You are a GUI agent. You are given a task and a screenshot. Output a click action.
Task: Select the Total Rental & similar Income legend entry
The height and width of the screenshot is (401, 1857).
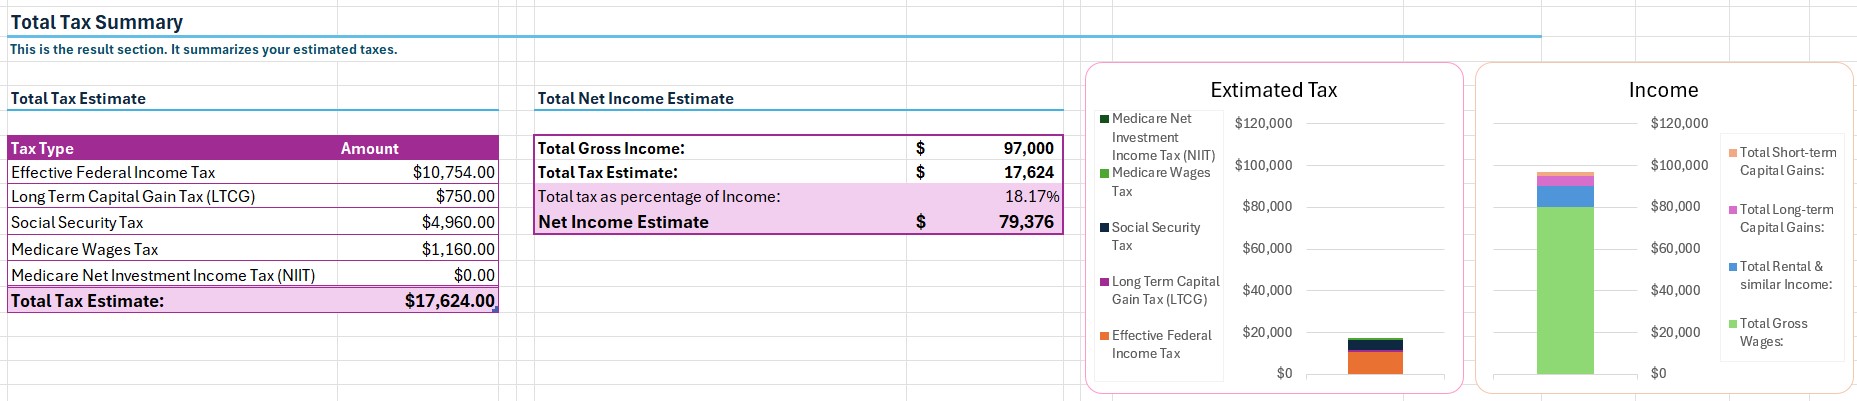tap(1785, 275)
